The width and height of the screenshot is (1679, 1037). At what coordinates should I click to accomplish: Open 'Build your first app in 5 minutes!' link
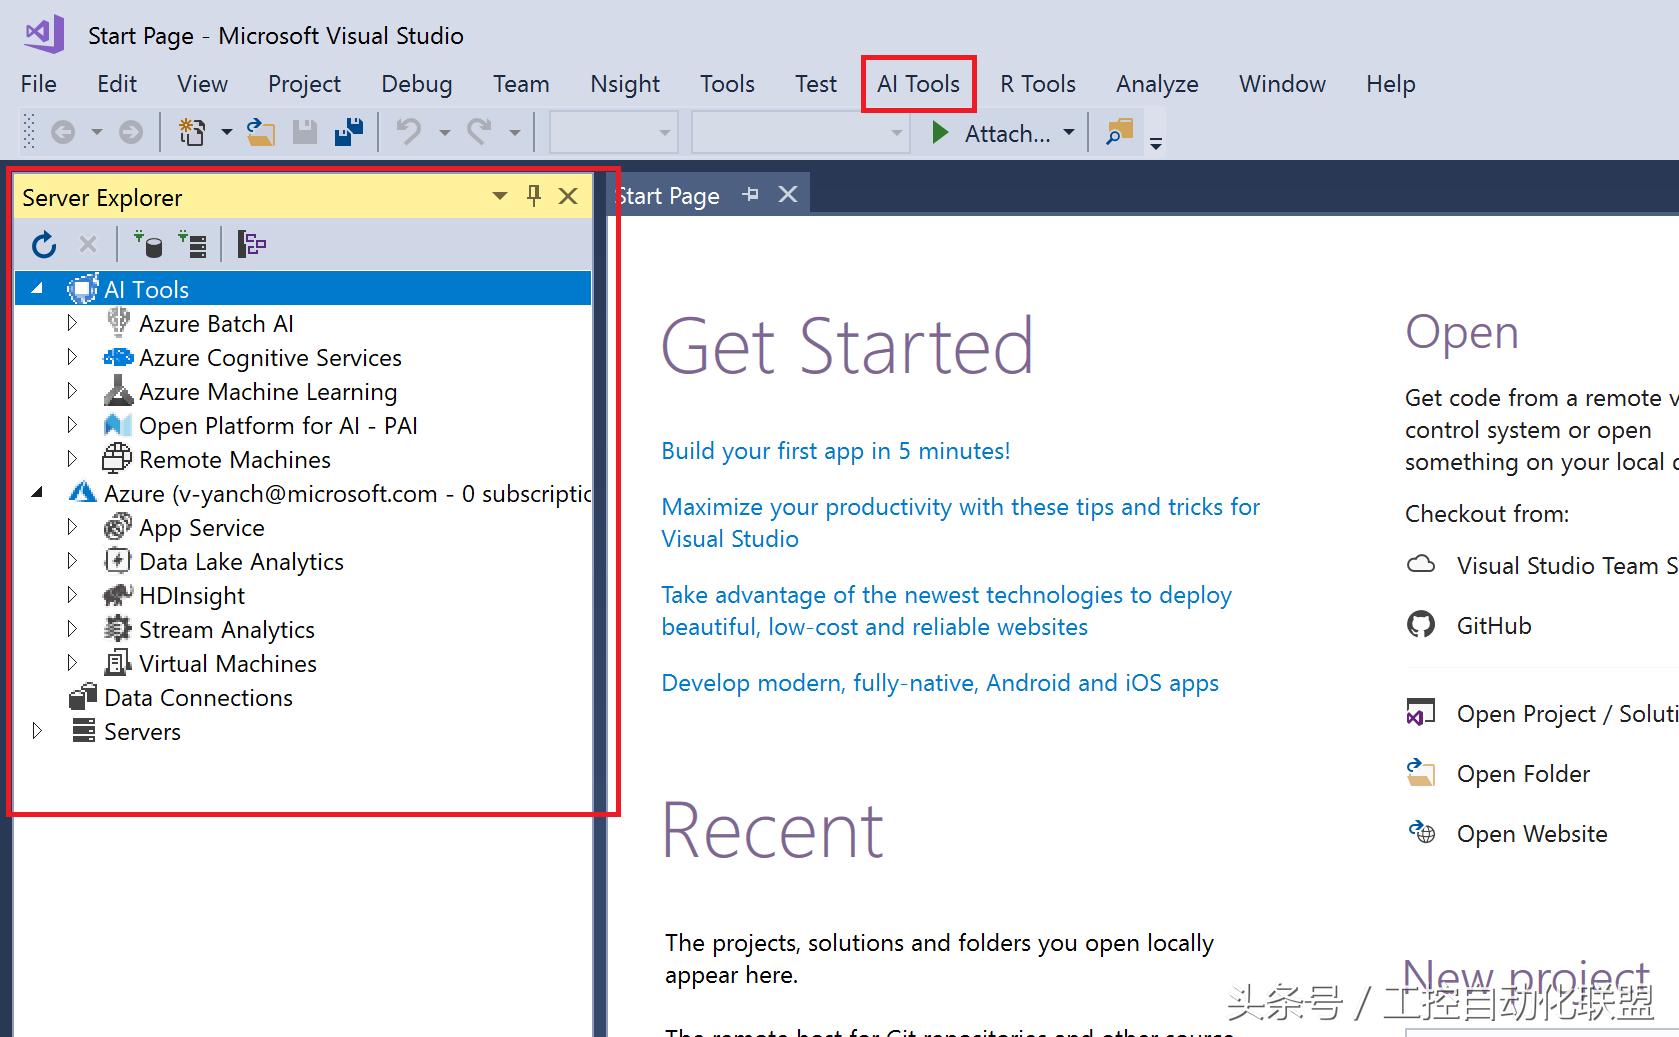[836, 451]
